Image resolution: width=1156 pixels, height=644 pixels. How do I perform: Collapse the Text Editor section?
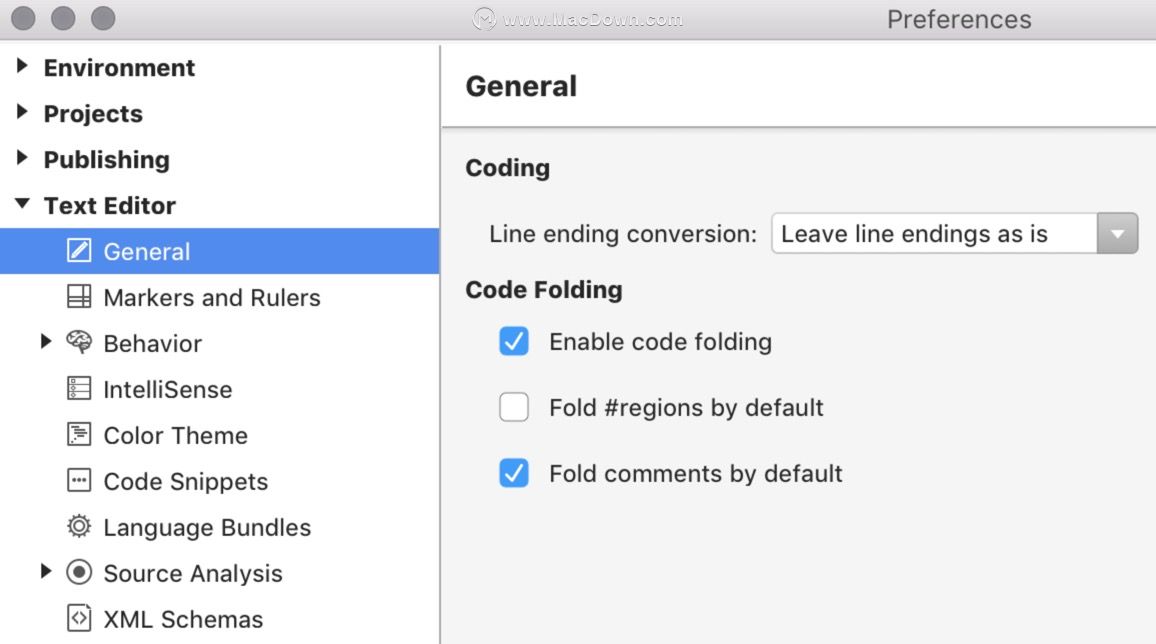pos(22,203)
